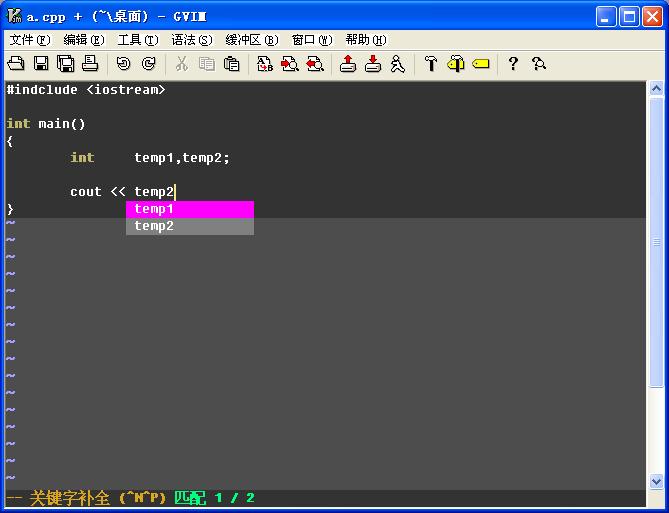This screenshot has width=669, height=513.
Task: Click the Find Next icon
Action: pyautogui.click(x=290, y=64)
